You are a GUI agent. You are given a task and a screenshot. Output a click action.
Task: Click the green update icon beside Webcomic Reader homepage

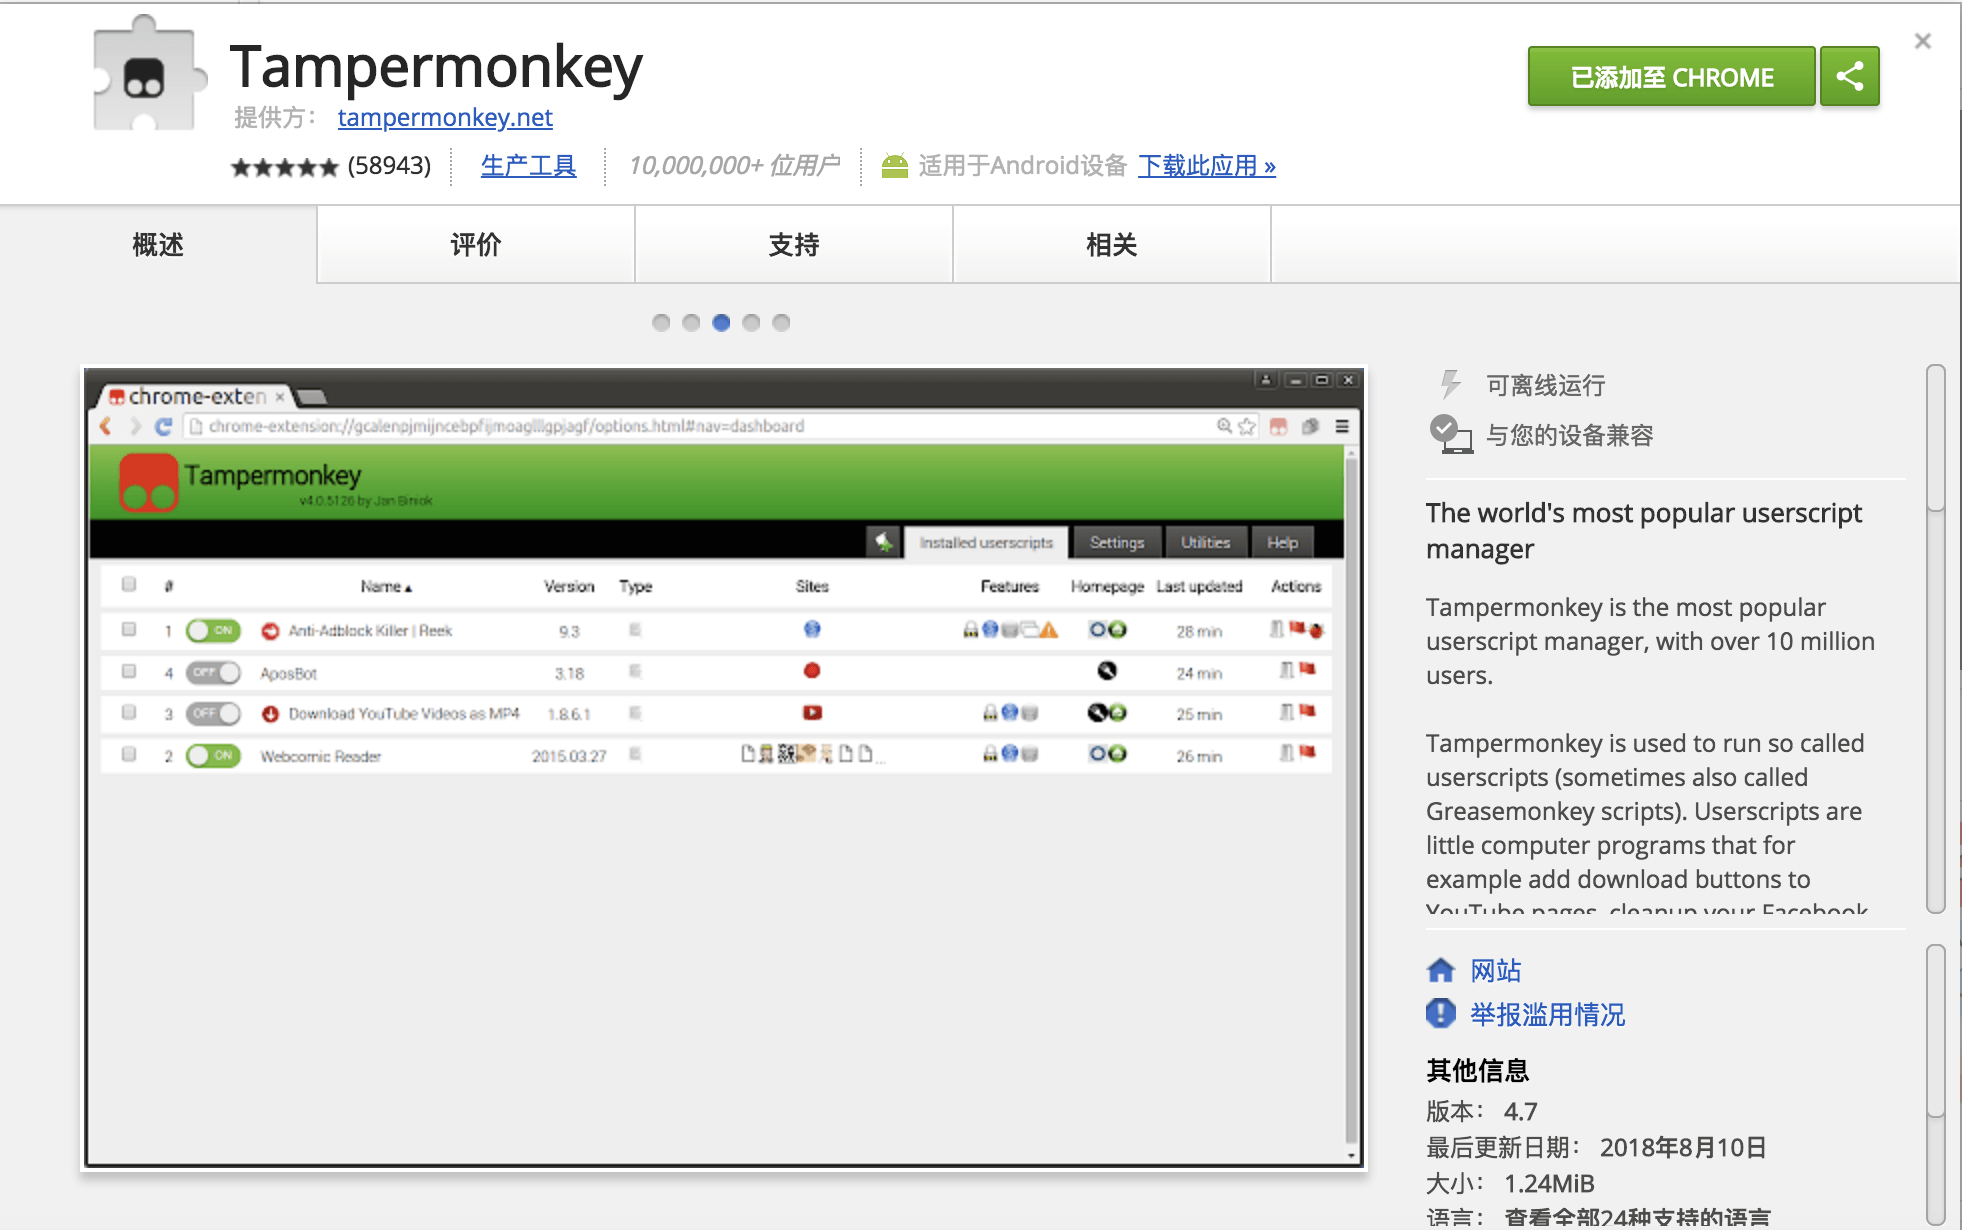pyautogui.click(x=1119, y=755)
